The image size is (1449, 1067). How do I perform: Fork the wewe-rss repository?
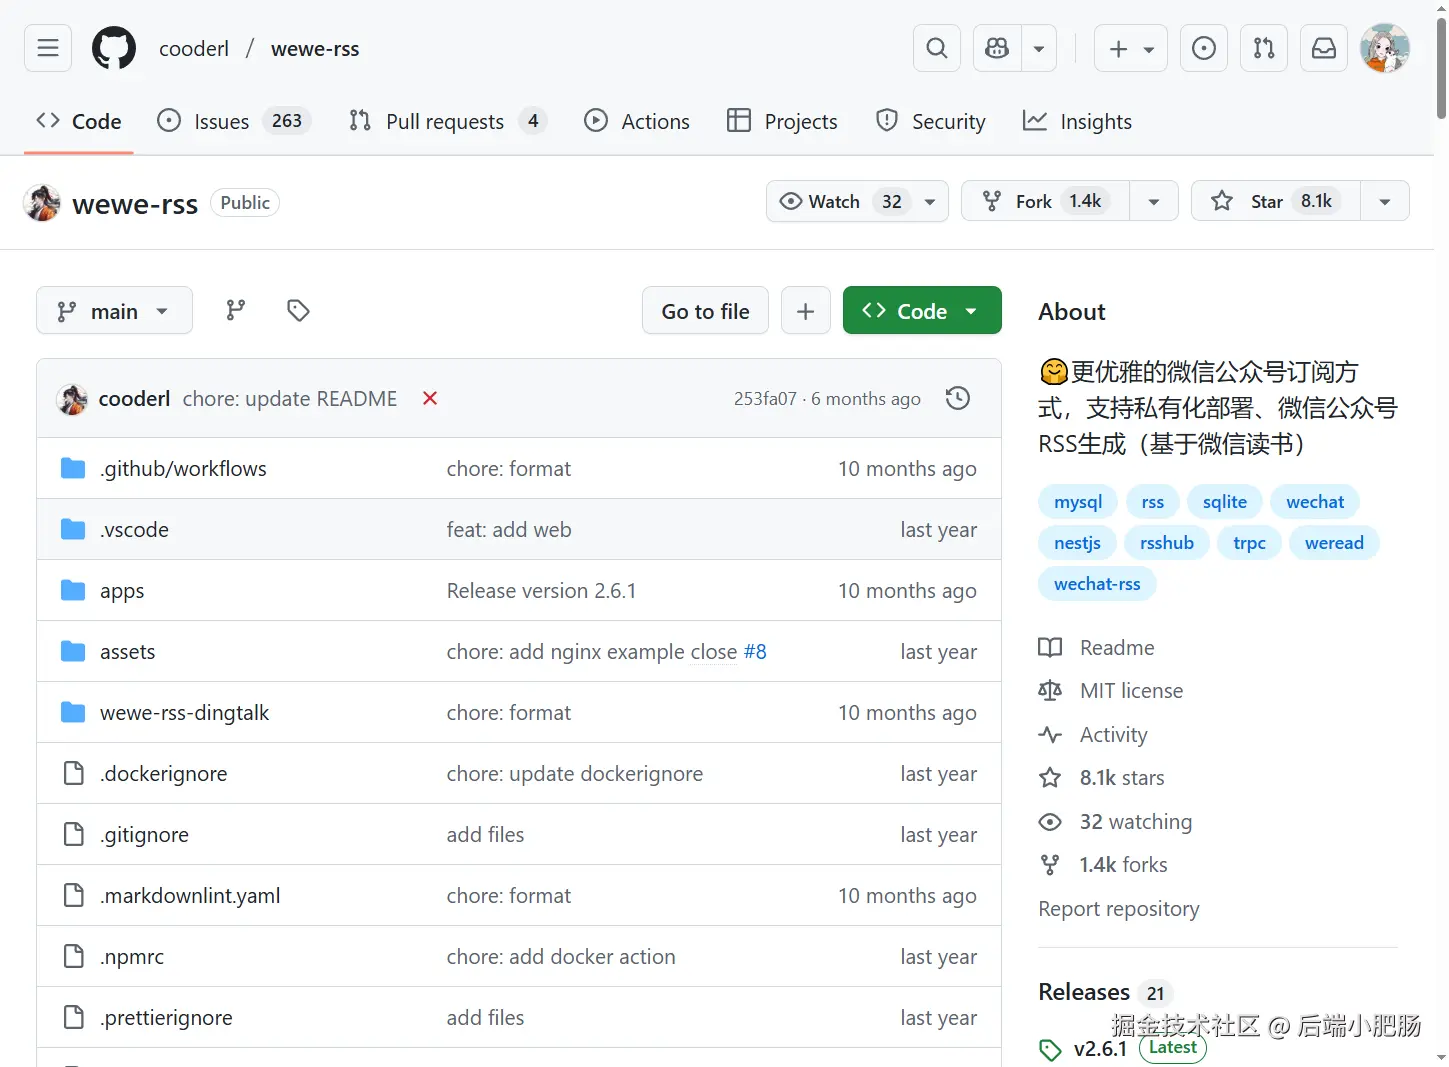[1045, 201]
